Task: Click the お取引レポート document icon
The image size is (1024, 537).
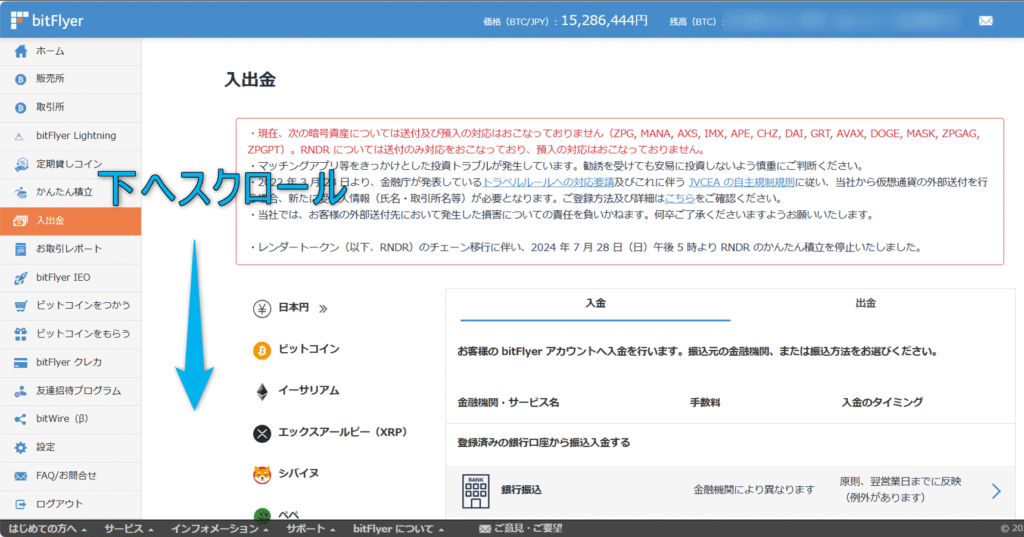Action: [x=21, y=249]
